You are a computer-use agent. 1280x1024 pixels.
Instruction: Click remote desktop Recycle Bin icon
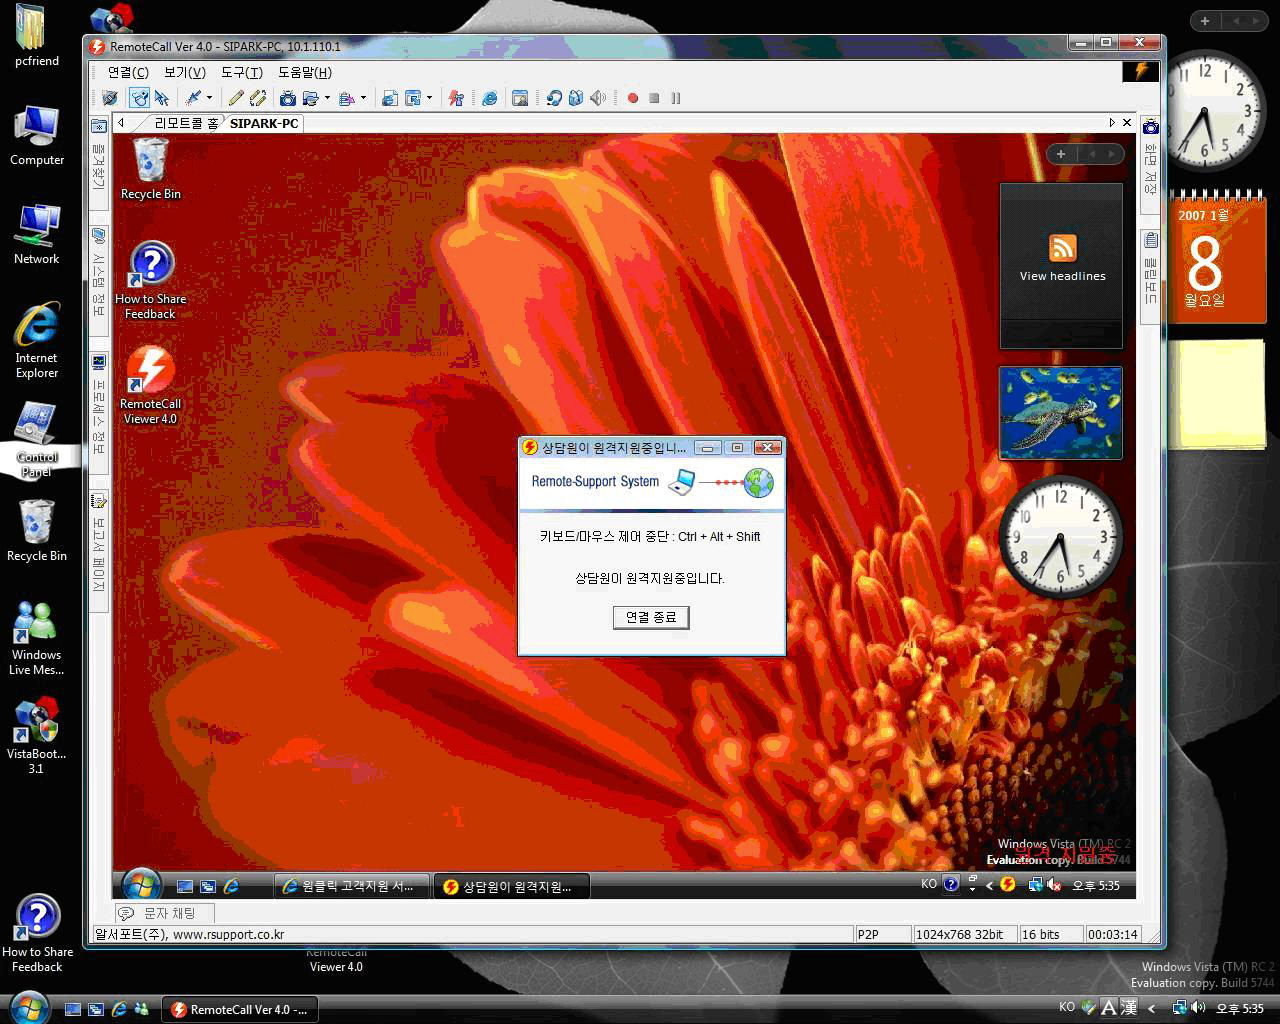pyautogui.click(x=151, y=168)
